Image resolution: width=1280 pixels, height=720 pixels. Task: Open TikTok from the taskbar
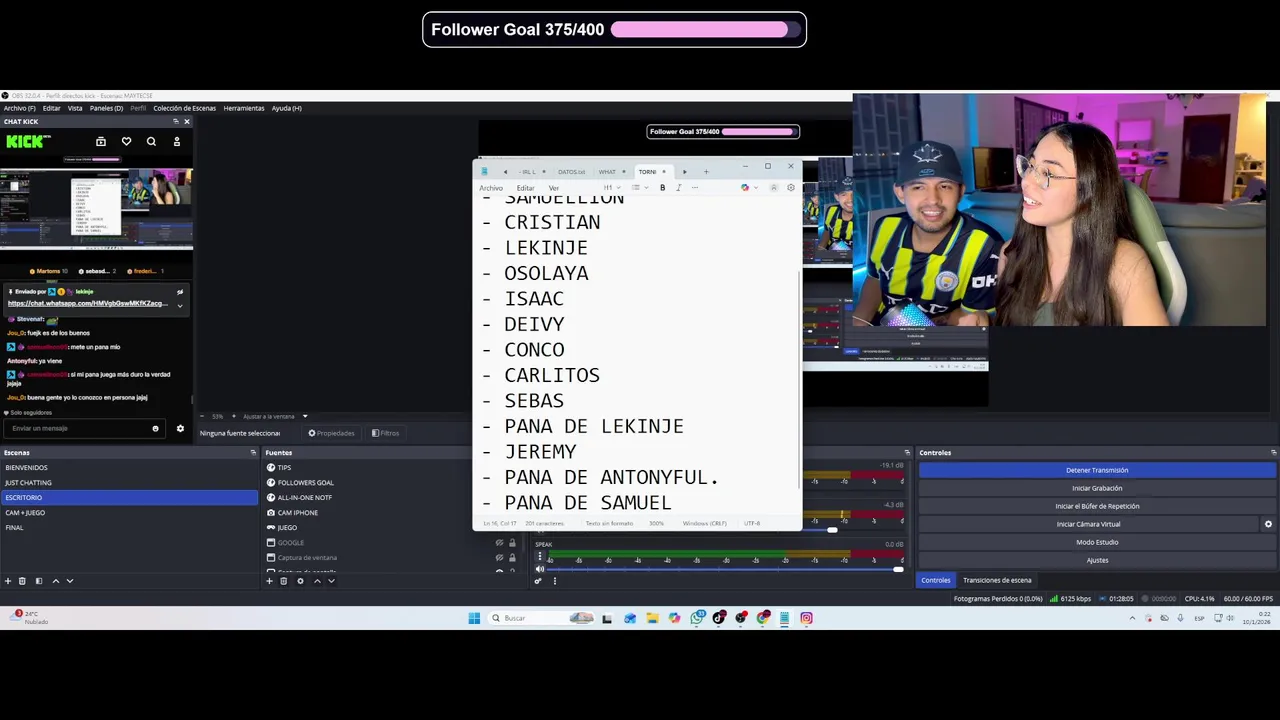pyautogui.click(x=718, y=618)
